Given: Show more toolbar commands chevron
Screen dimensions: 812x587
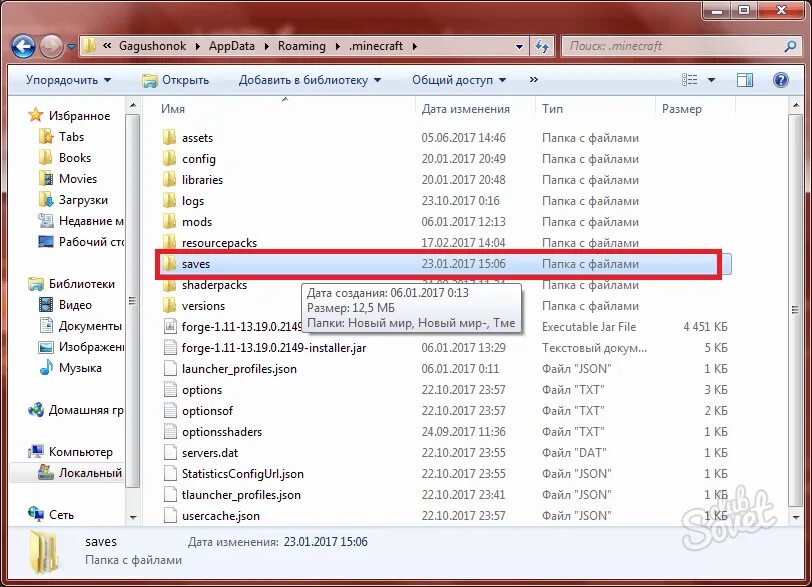Looking at the screenshot, I should tap(533, 80).
